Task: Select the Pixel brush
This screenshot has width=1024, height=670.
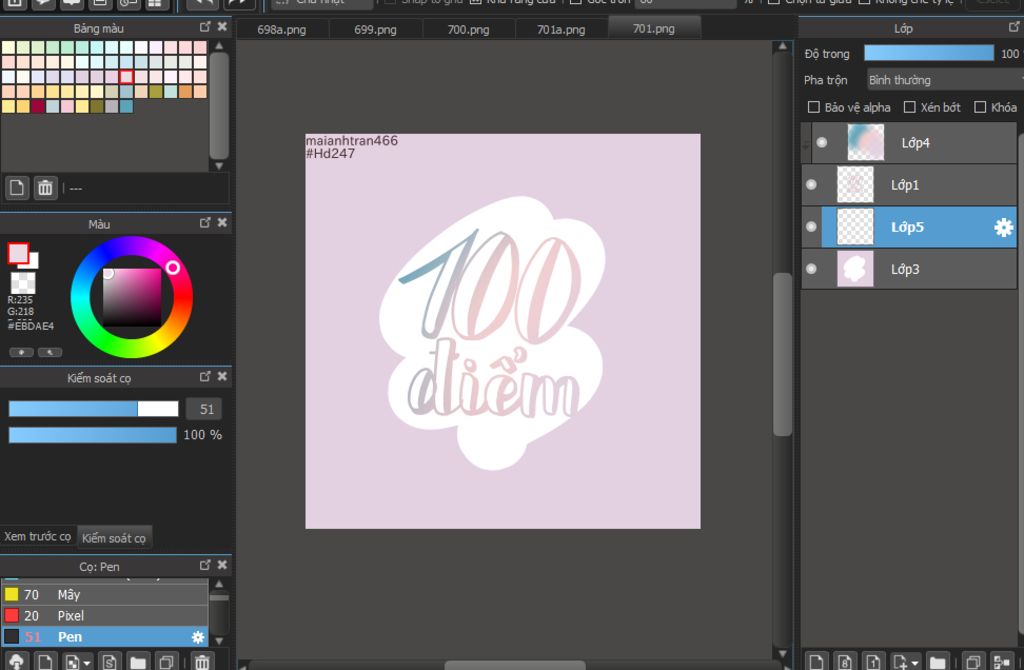Action: [x=104, y=615]
